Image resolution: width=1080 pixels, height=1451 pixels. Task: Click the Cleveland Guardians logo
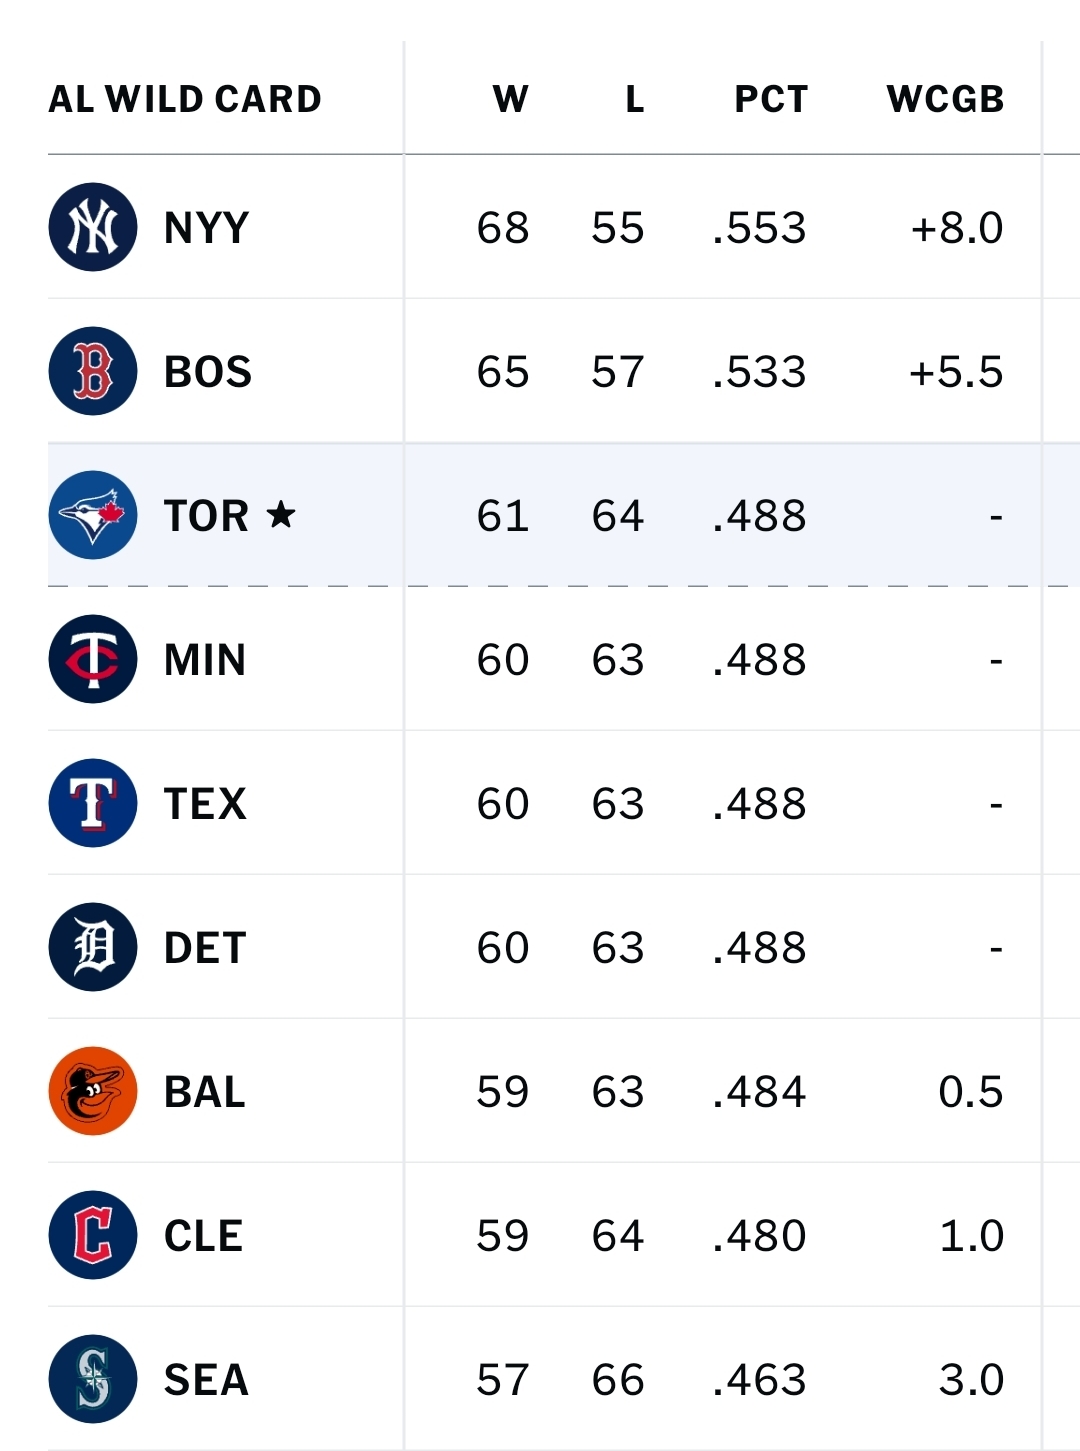coord(93,1235)
